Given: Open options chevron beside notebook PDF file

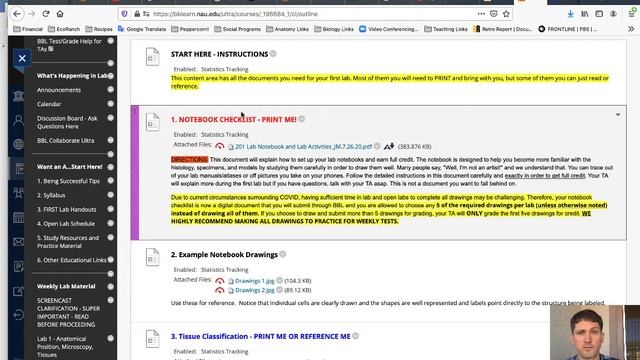Looking at the screenshot, I should pos(377,146).
